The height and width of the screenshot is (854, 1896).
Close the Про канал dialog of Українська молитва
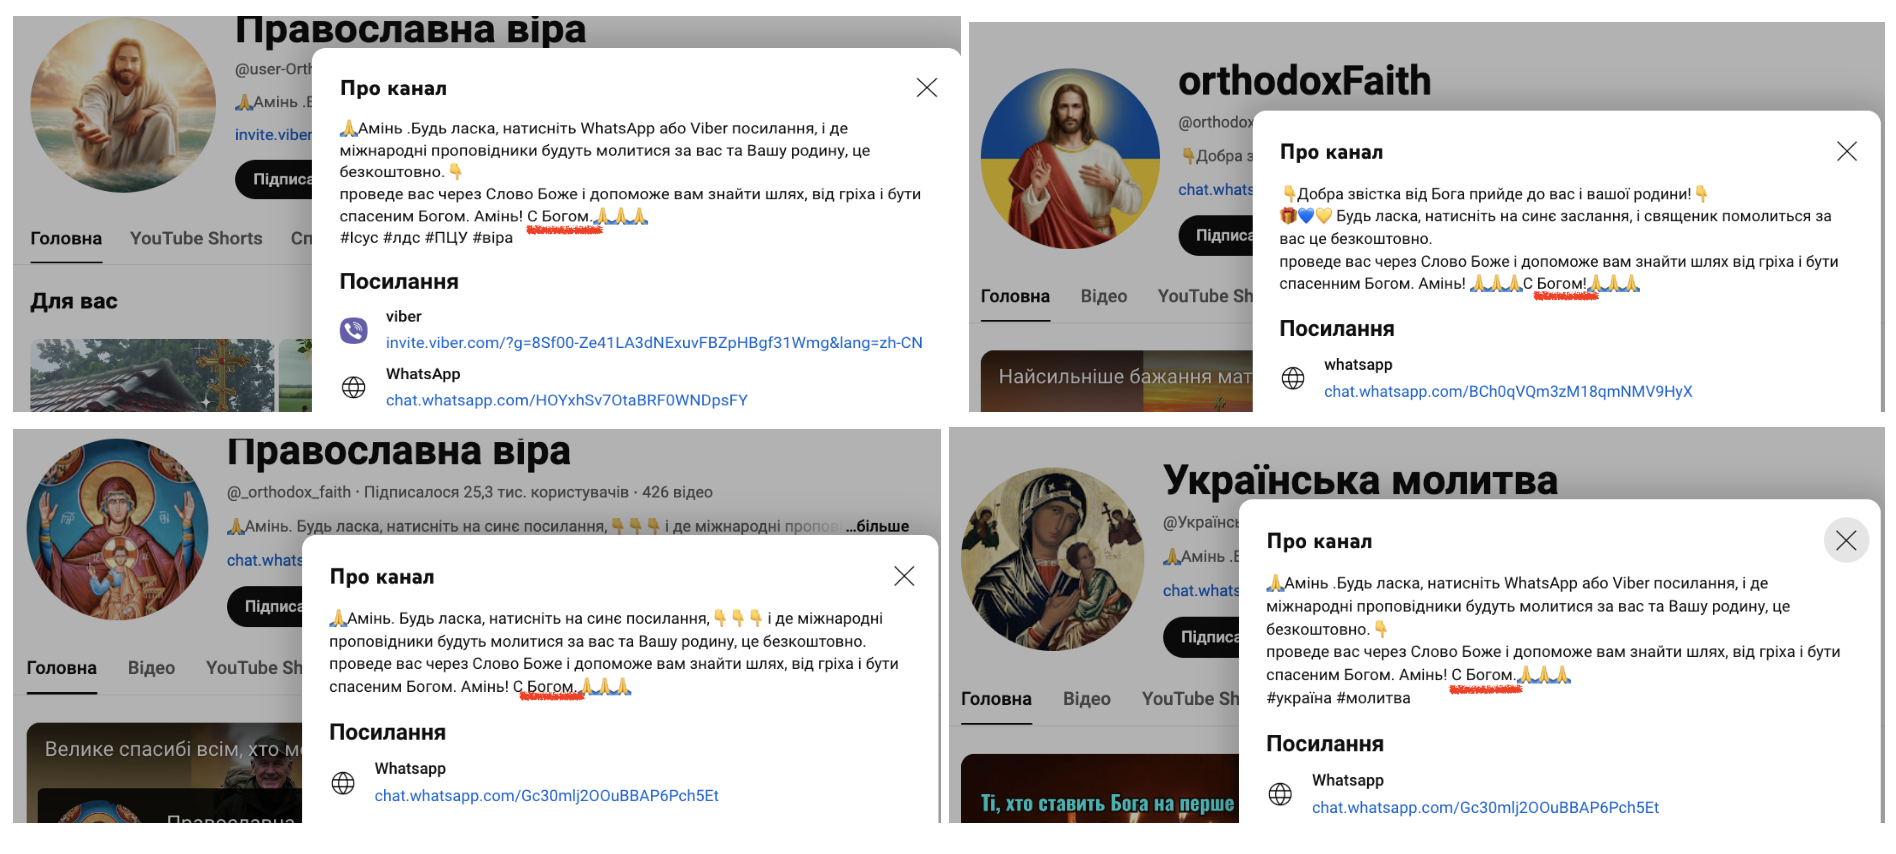[x=1846, y=541]
